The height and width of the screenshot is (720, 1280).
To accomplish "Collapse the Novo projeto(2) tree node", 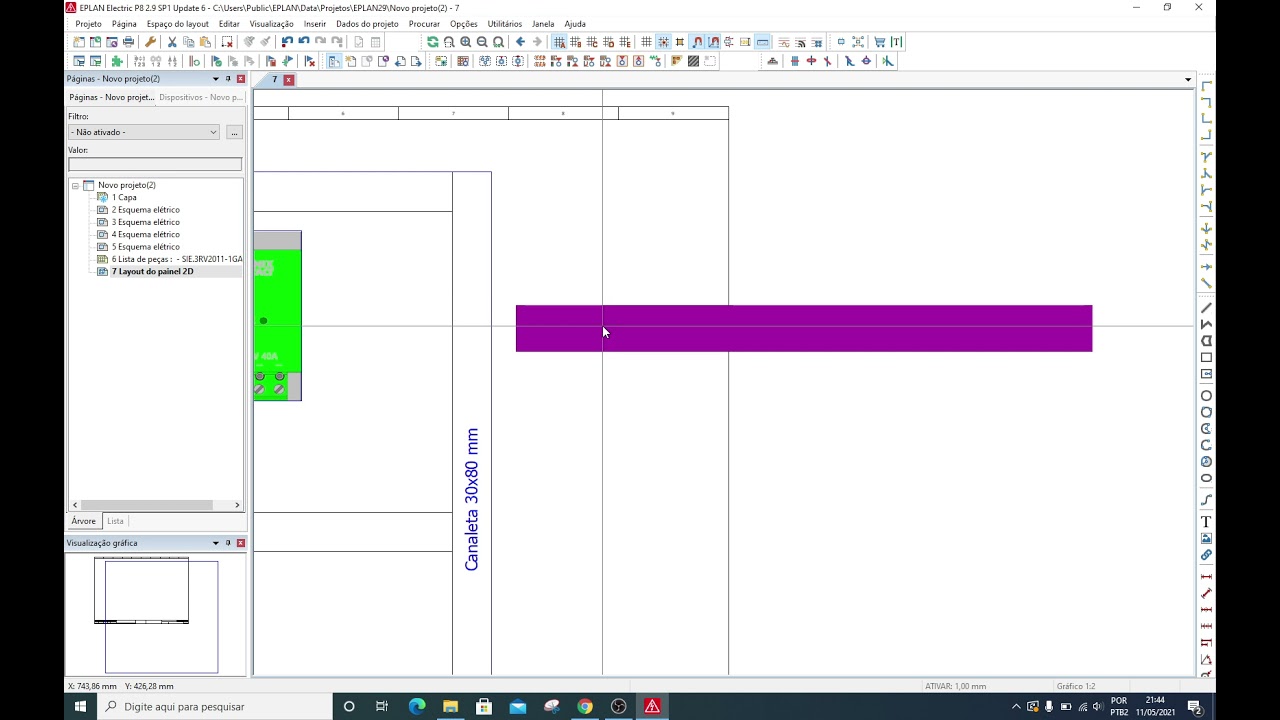I will pyautogui.click(x=75, y=185).
